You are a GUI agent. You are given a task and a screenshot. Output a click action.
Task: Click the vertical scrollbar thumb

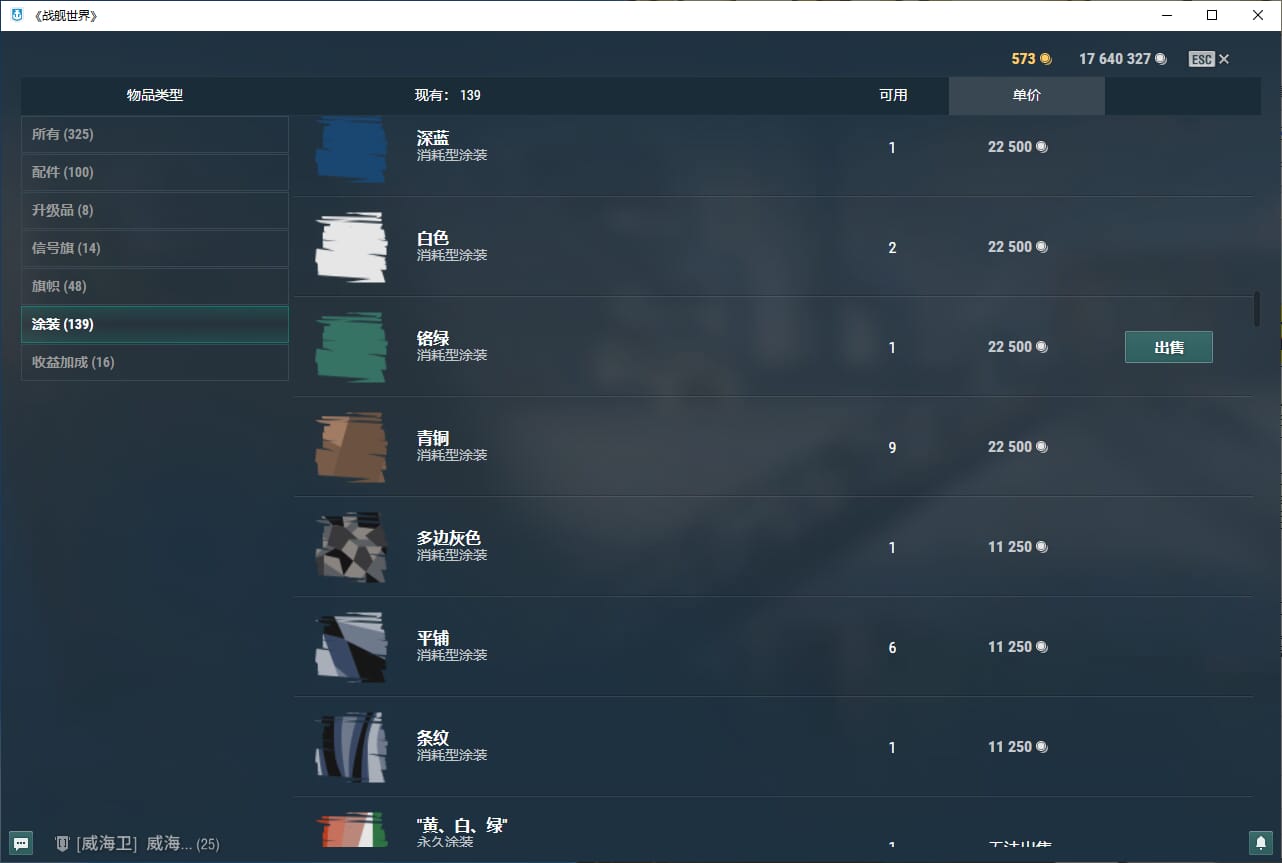(1257, 309)
